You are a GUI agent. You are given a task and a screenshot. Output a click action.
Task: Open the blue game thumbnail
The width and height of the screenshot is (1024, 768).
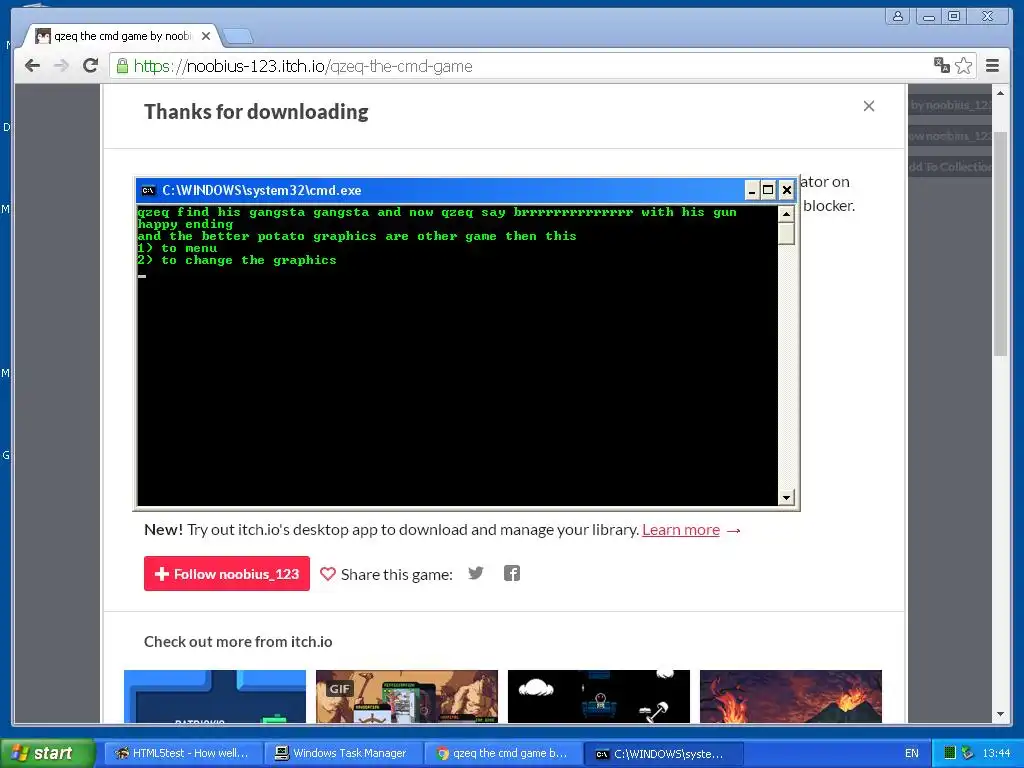pyautogui.click(x=215, y=696)
